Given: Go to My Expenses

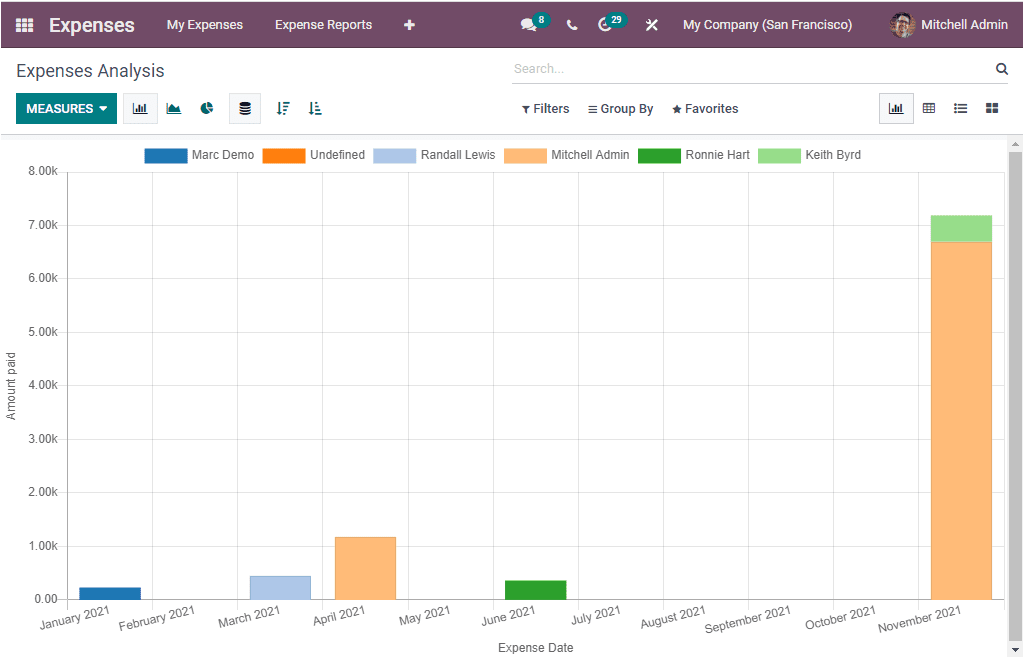Looking at the screenshot, I should [x=205, y=24].
